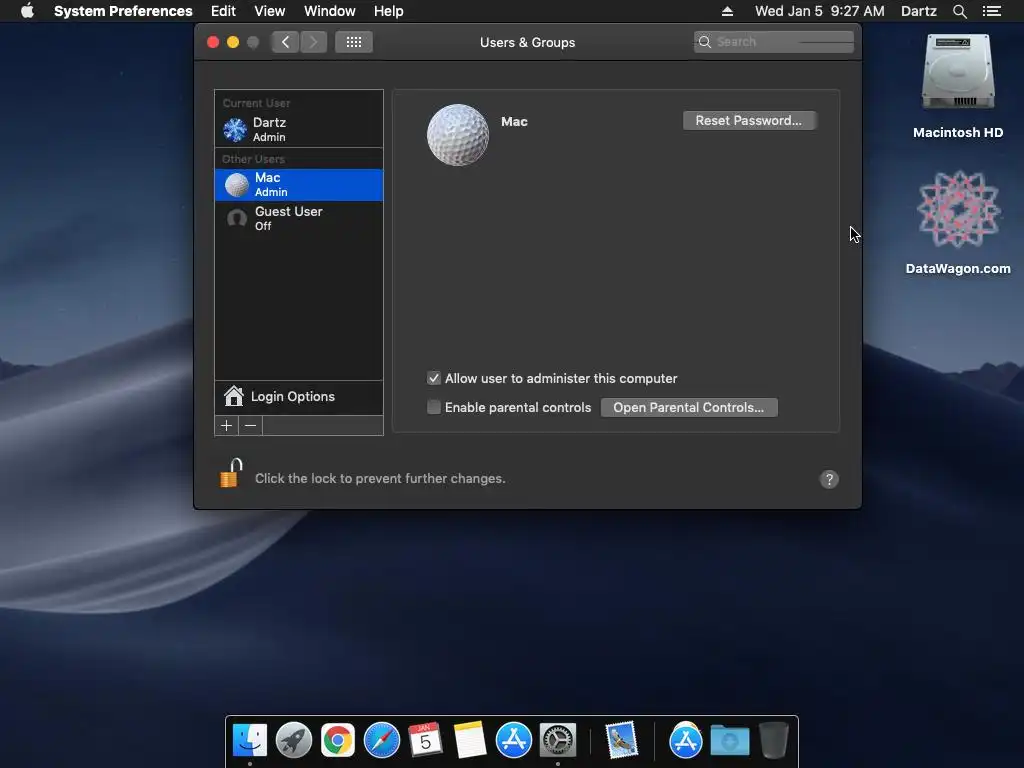
Task: Select Mac Admin user row
Action: (x=299, y=185)
